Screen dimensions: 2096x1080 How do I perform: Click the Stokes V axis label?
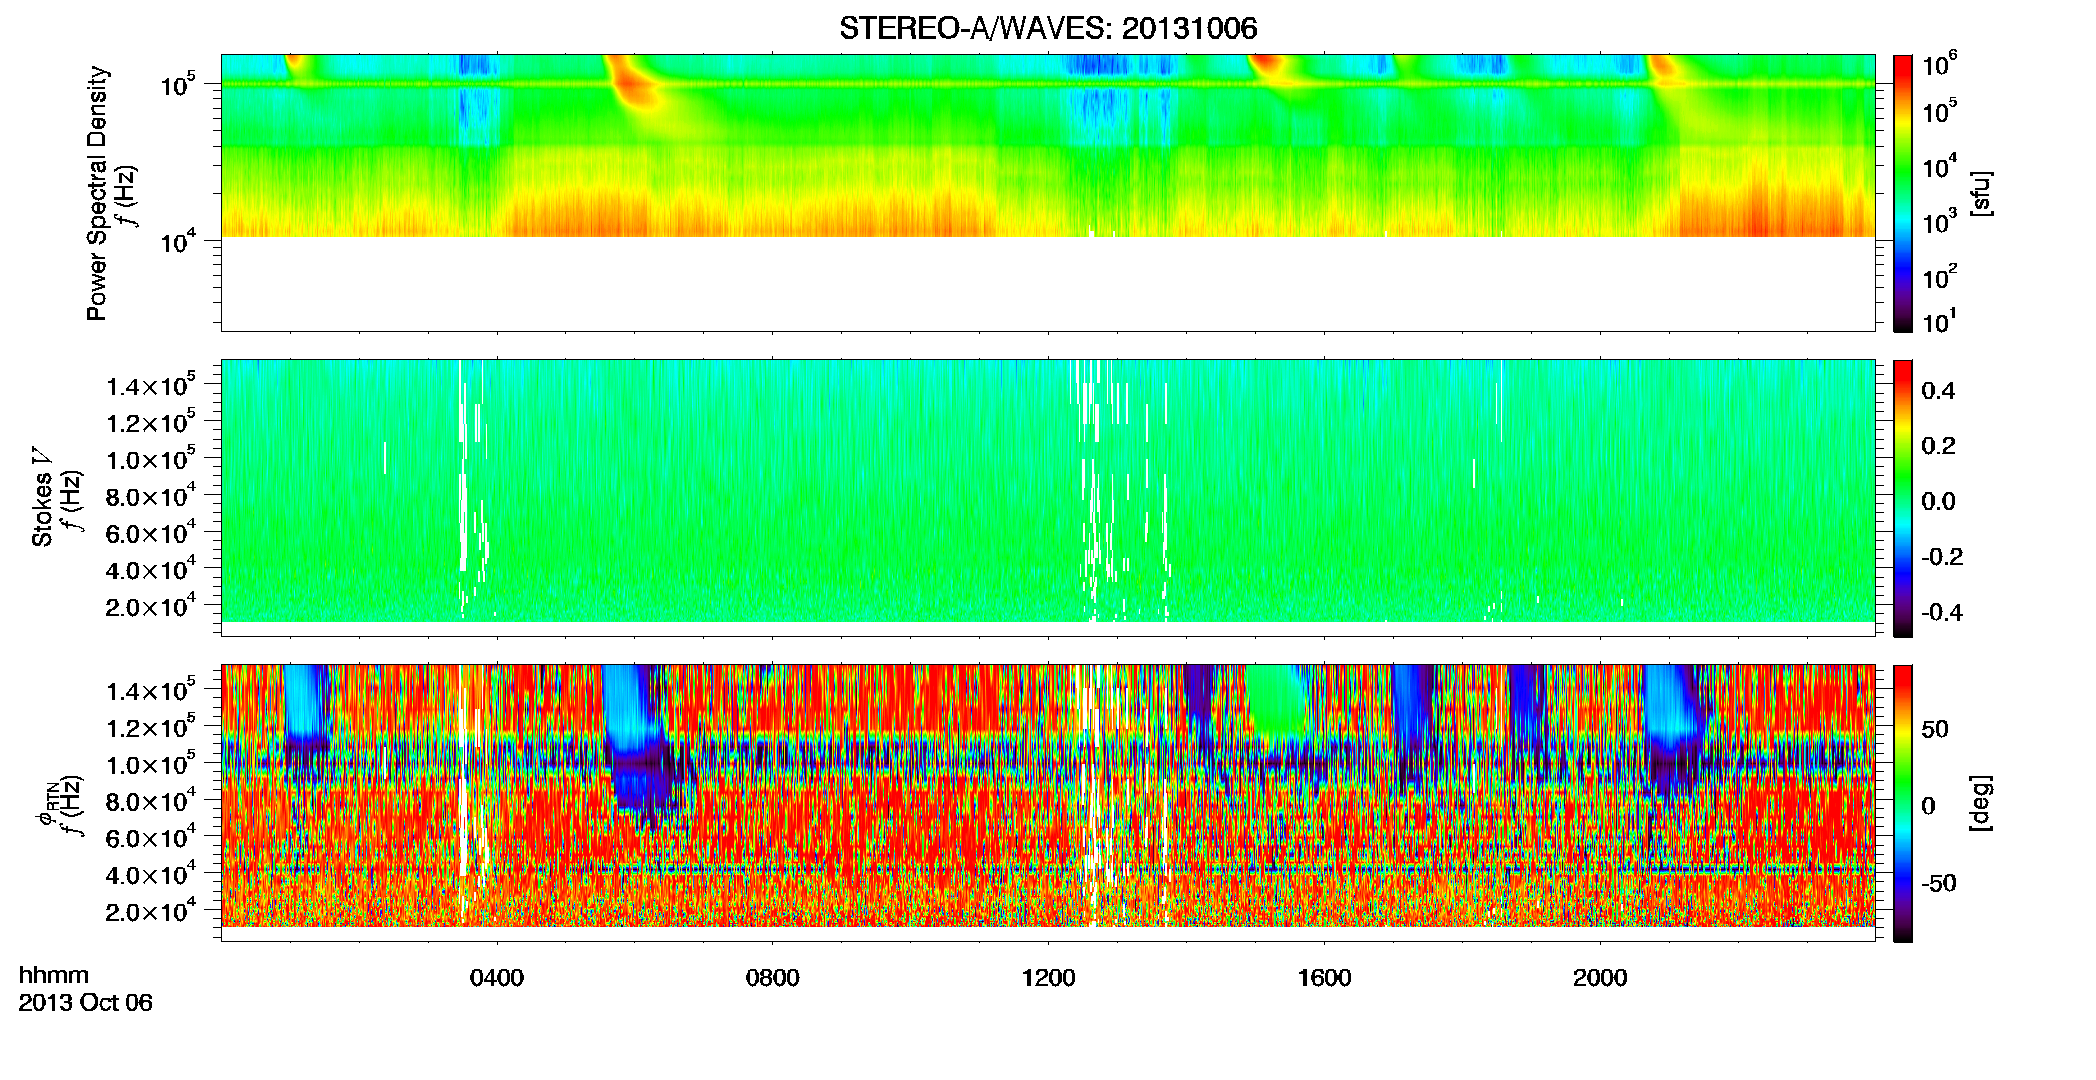coord(42,497)
